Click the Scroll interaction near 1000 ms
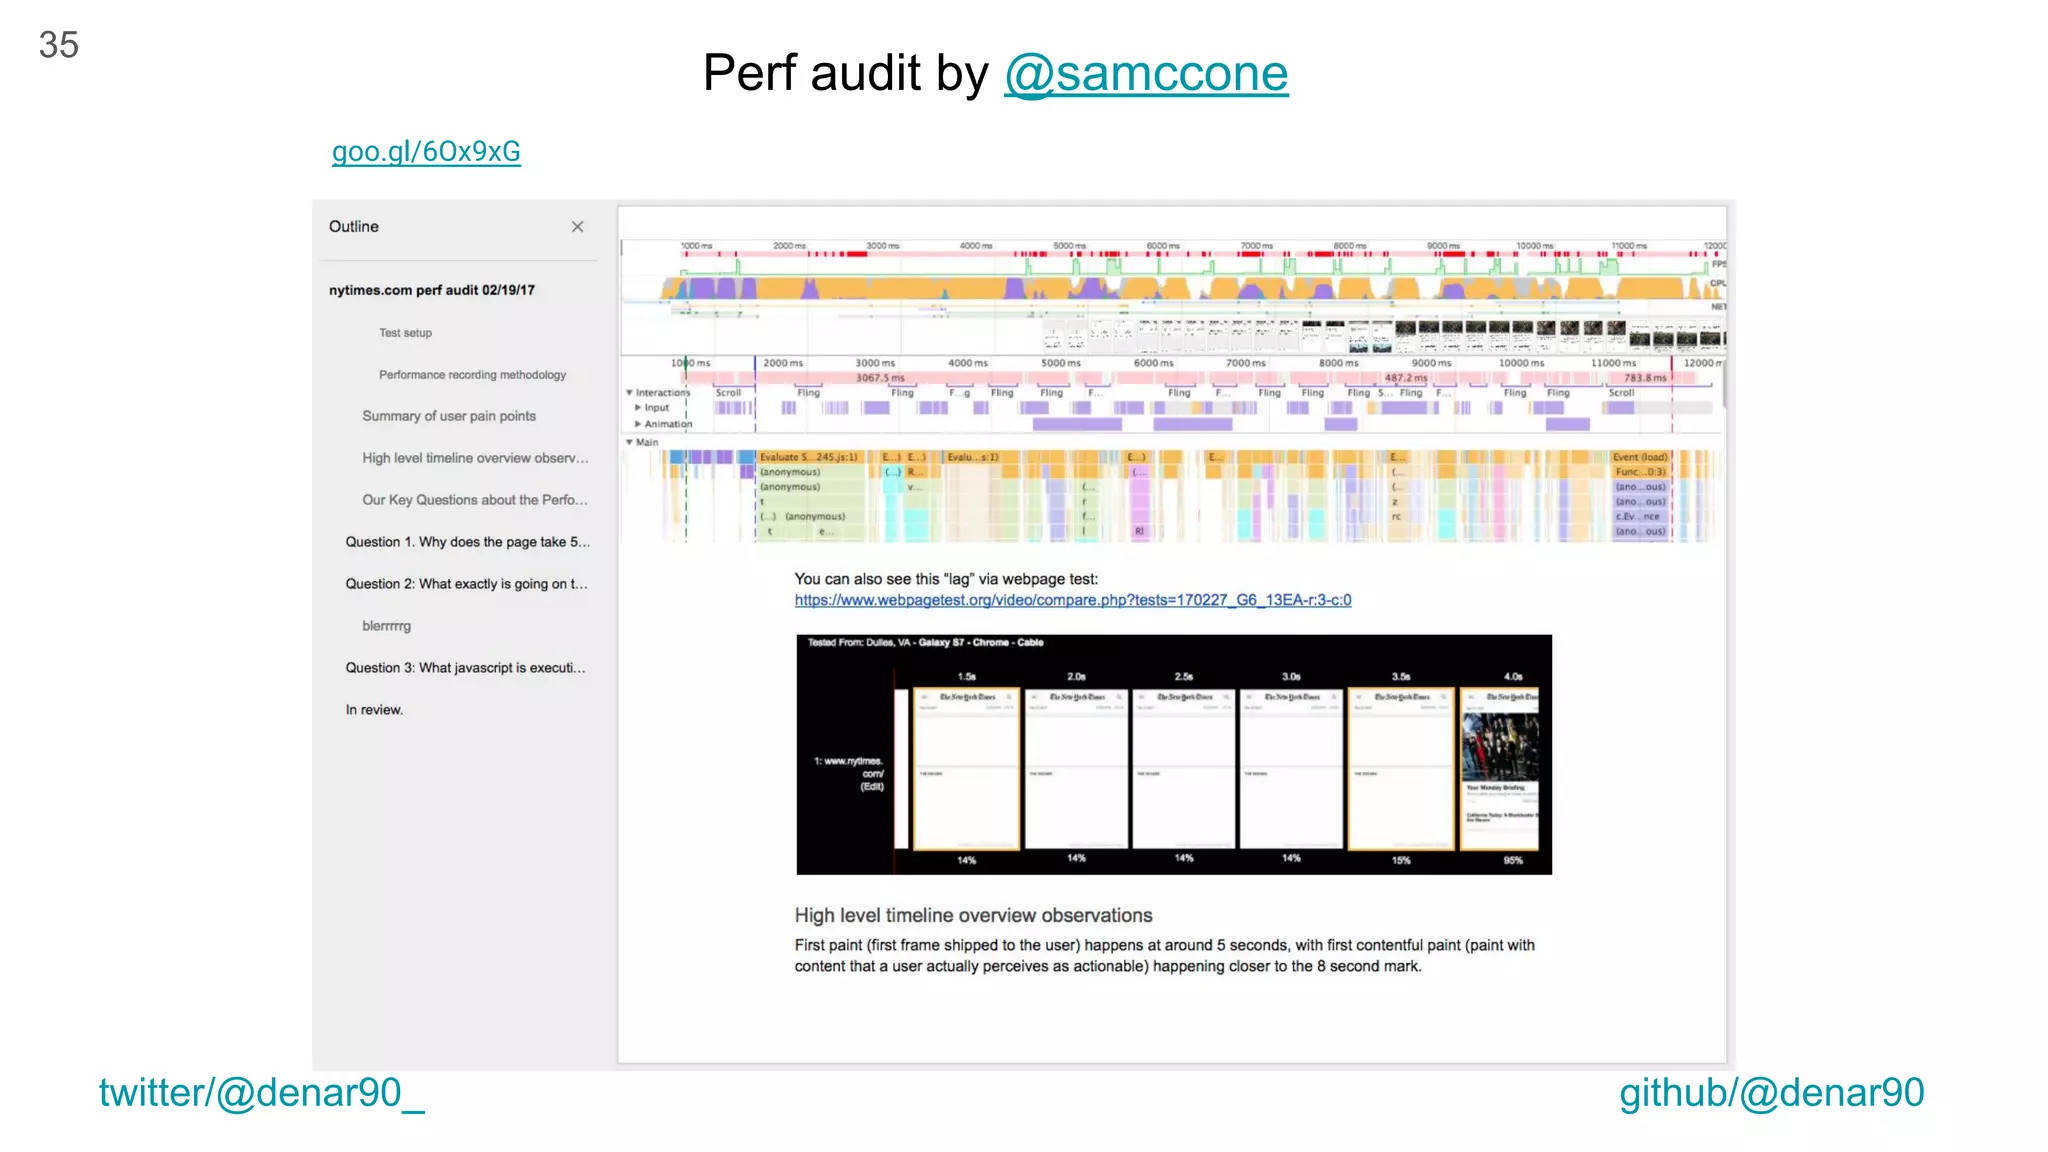 [x=728, y=393]
